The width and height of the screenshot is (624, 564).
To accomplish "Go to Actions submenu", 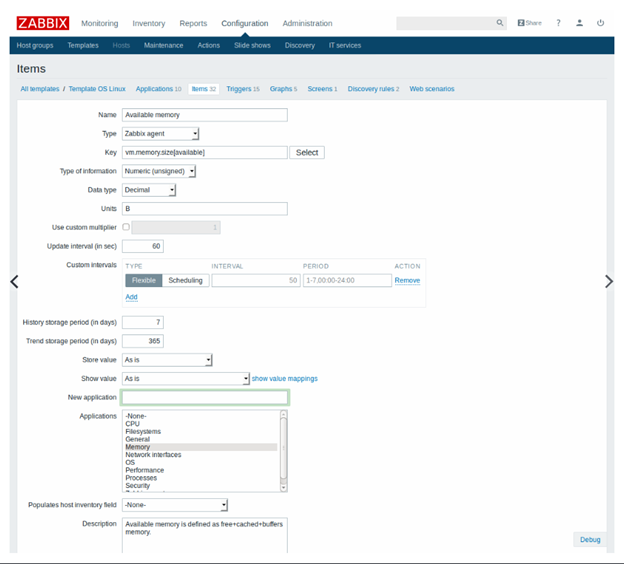I will 209,45.
